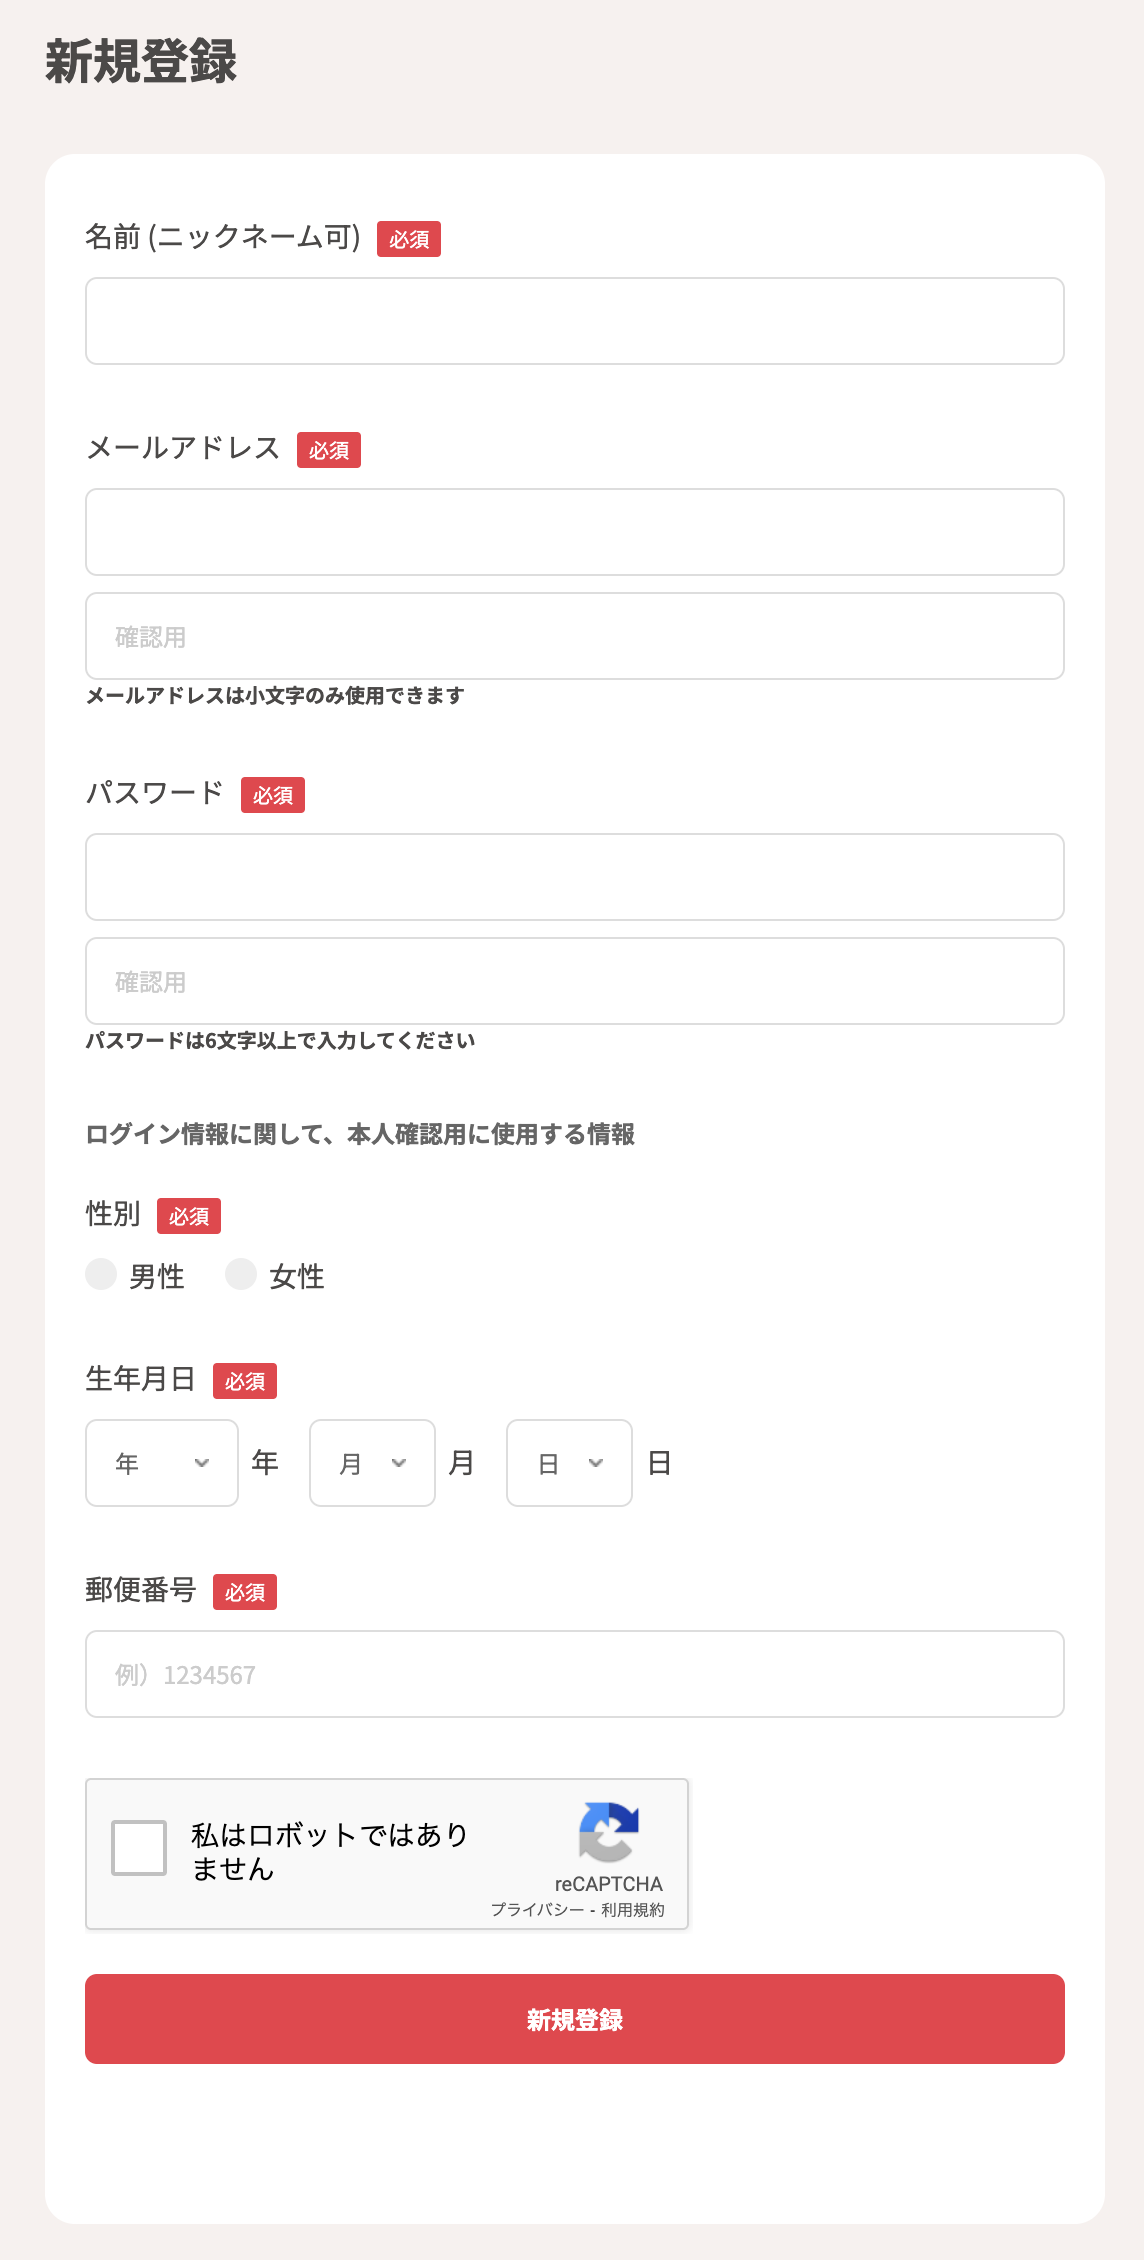Click the 名前 input field
This screenshot has width=1144, height=2260.
click(x=574, y=321)
